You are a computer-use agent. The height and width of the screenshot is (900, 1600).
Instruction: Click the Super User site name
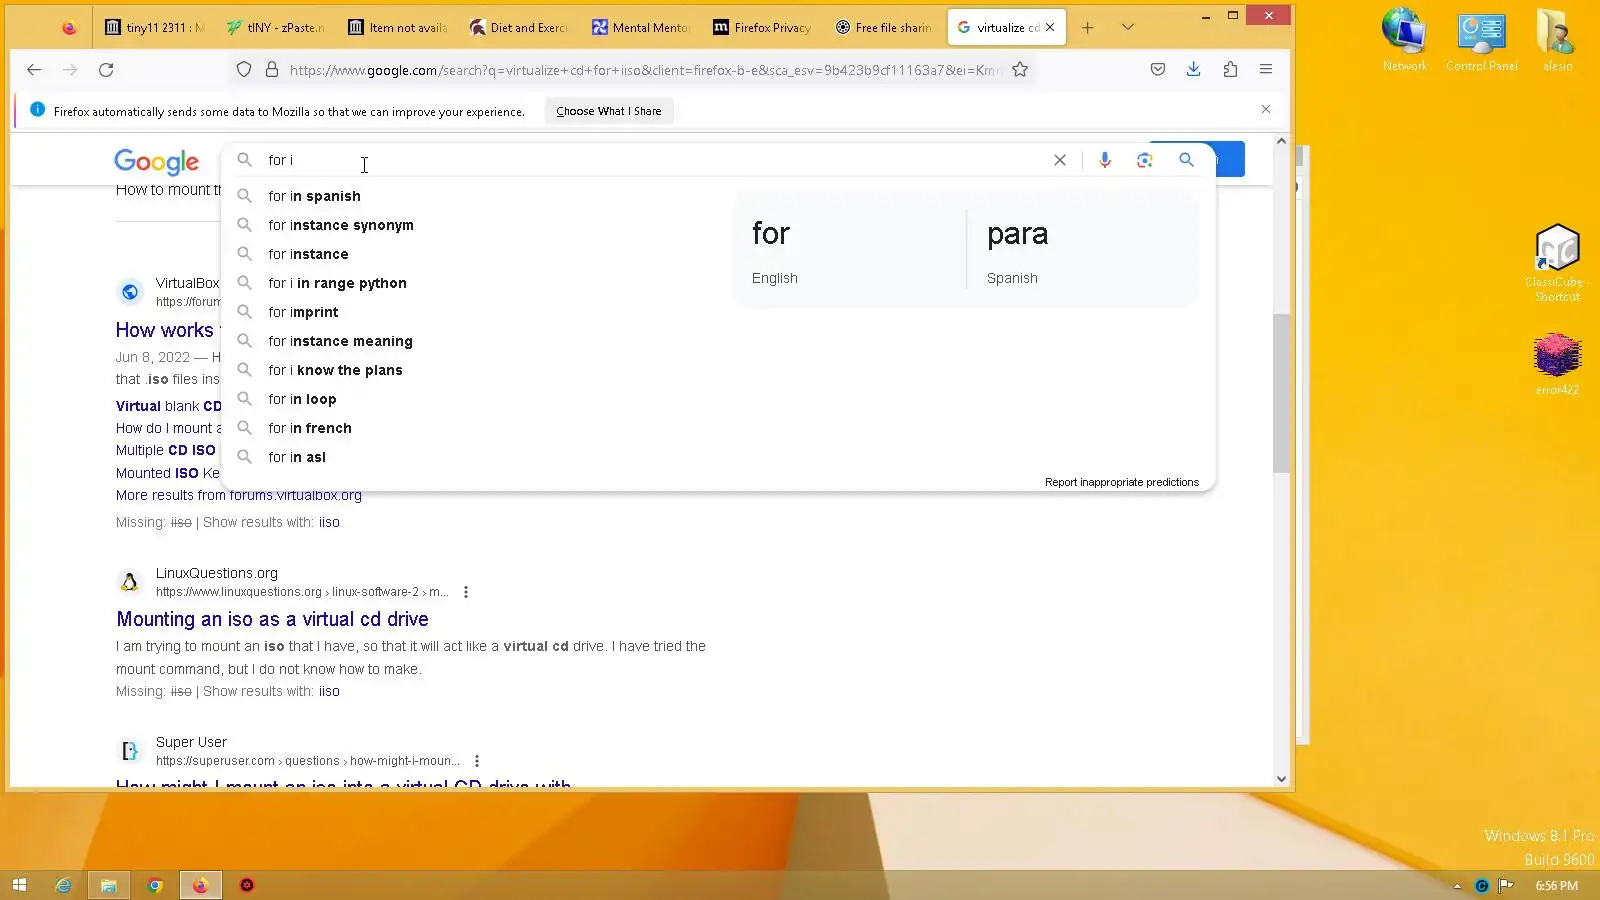(x=191, y=742)
